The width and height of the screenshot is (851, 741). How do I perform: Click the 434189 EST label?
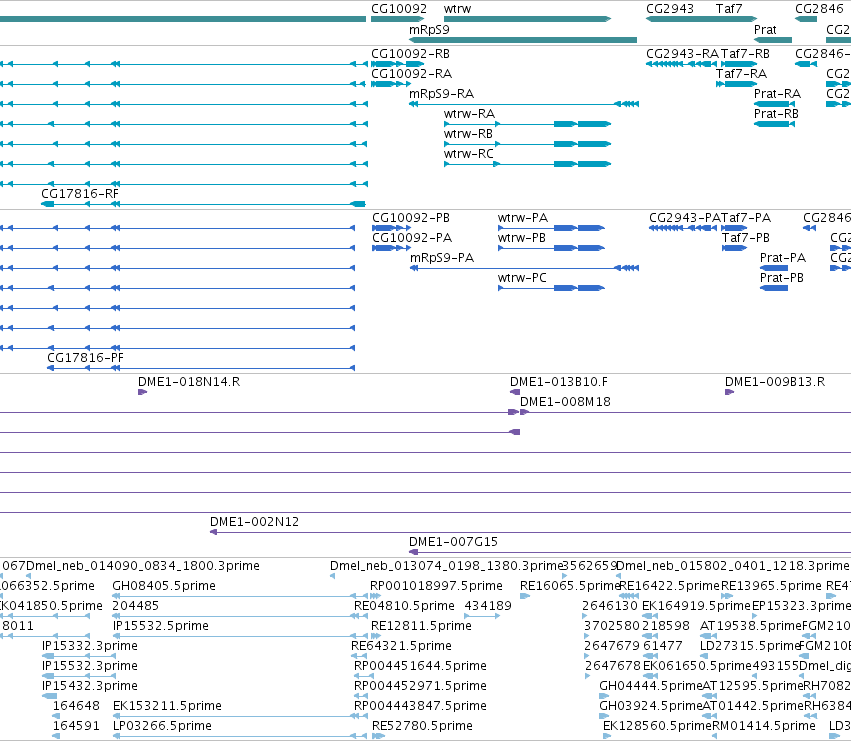point(488,606)
